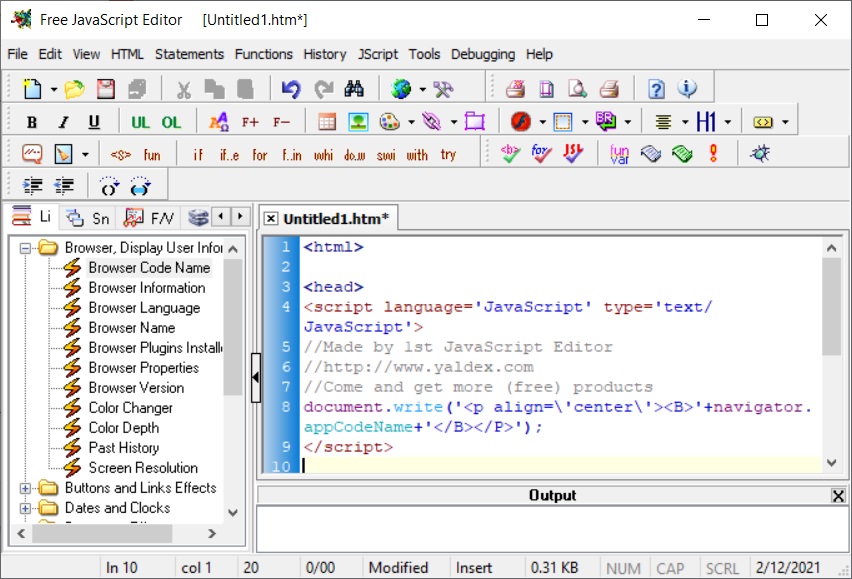Save the file using the floppy icon

105,89
